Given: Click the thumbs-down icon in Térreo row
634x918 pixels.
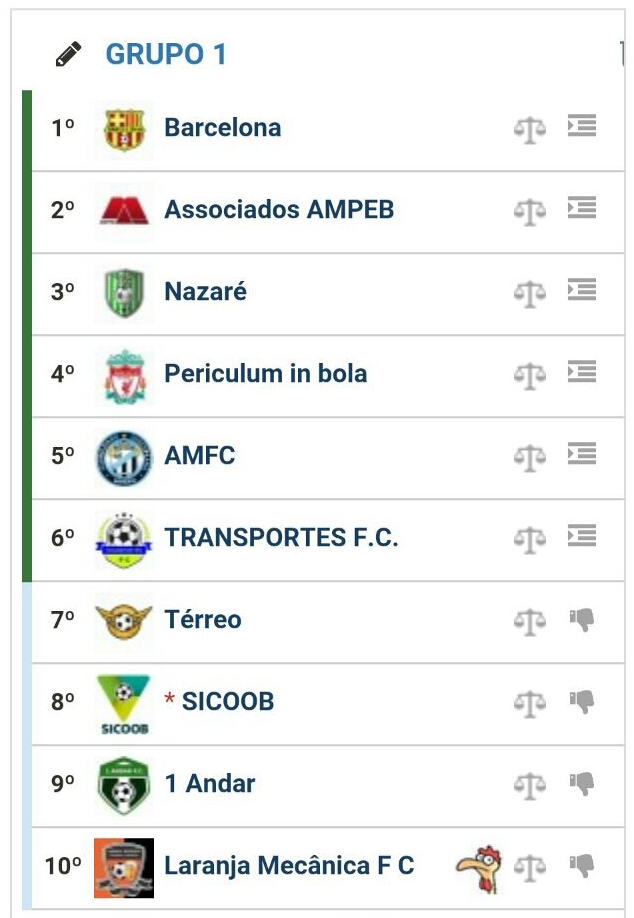Looking at the screenshot, I should click(582, 620).
